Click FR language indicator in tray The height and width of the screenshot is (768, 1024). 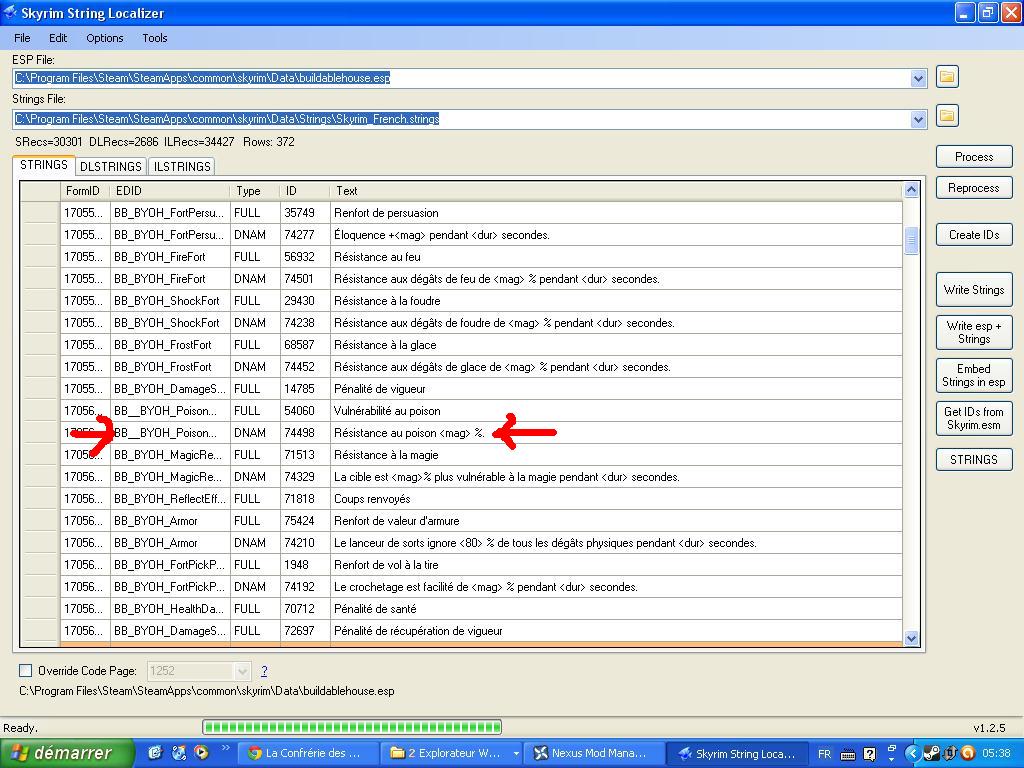tap(824, 754)
